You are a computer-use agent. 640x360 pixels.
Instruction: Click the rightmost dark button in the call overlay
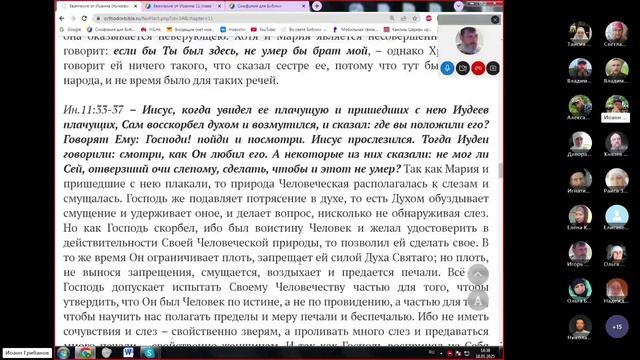click(x=493, y=68)
